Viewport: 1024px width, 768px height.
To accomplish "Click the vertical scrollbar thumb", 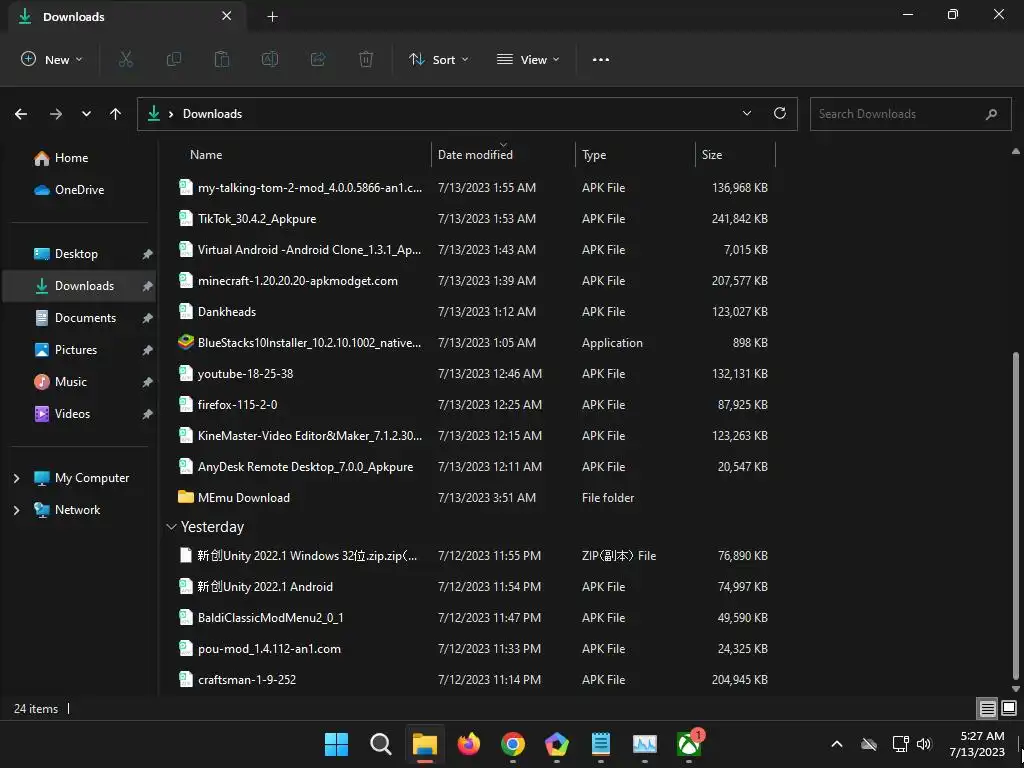I will click(1016, 516).
